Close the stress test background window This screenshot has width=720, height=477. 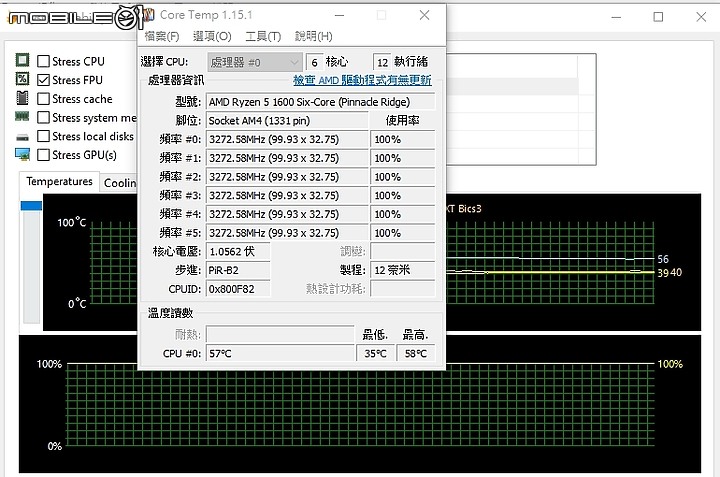[x=701, y=17]
